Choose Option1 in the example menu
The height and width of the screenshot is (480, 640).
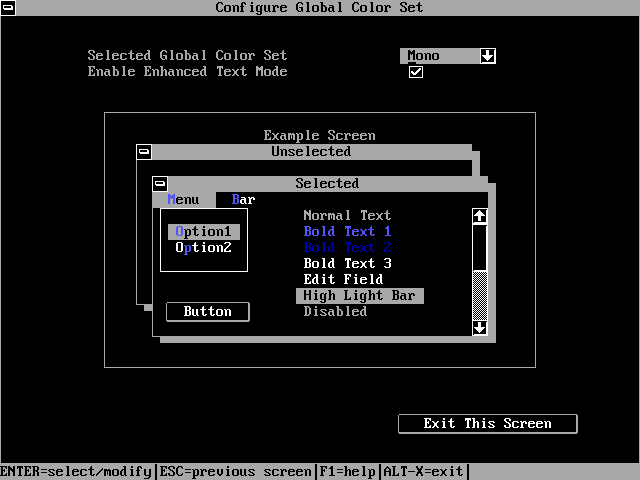(204, 232)
